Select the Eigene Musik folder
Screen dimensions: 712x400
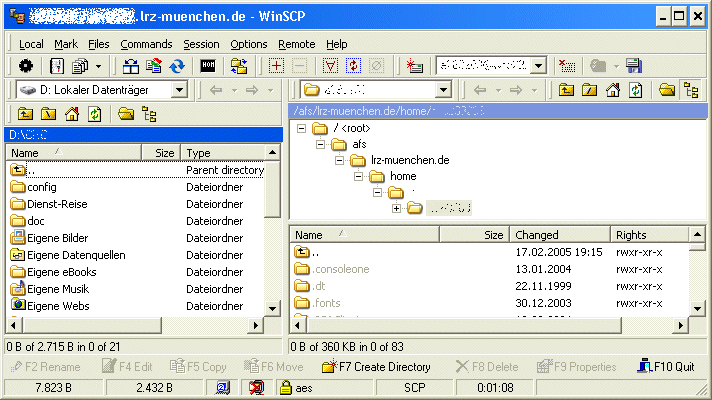tap(58, 289)
